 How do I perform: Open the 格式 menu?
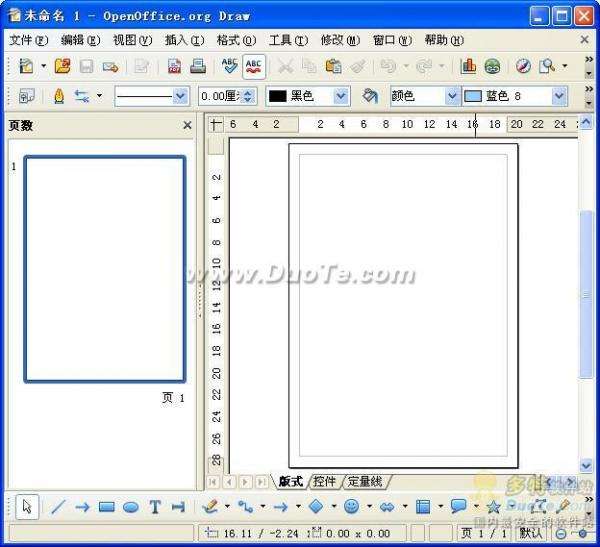coord(236,40)
